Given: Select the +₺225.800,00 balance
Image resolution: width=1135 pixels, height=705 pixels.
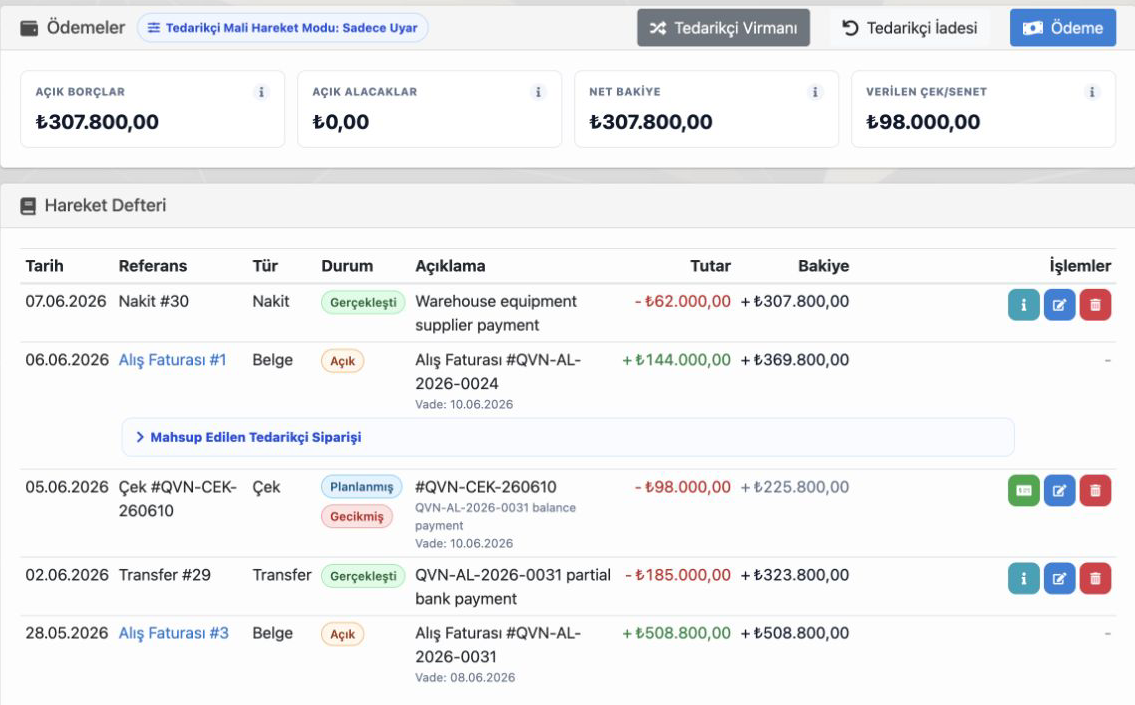Looking at the screenshot, I should tap(795, 487).
